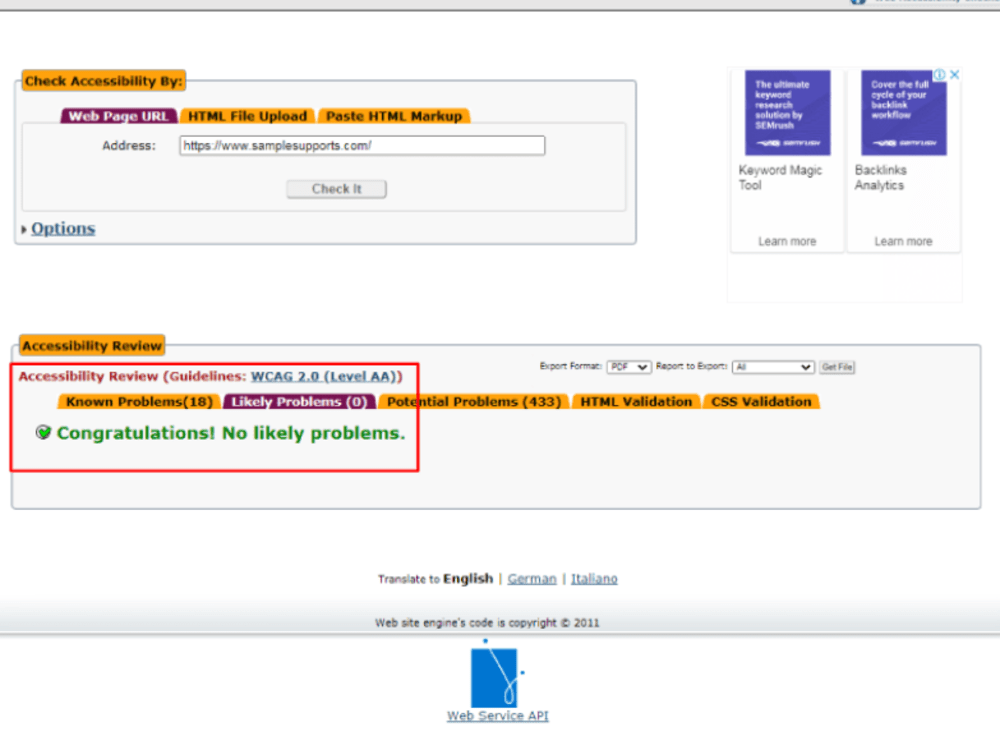
Task: Click the ad info icon
Action: 940,75
